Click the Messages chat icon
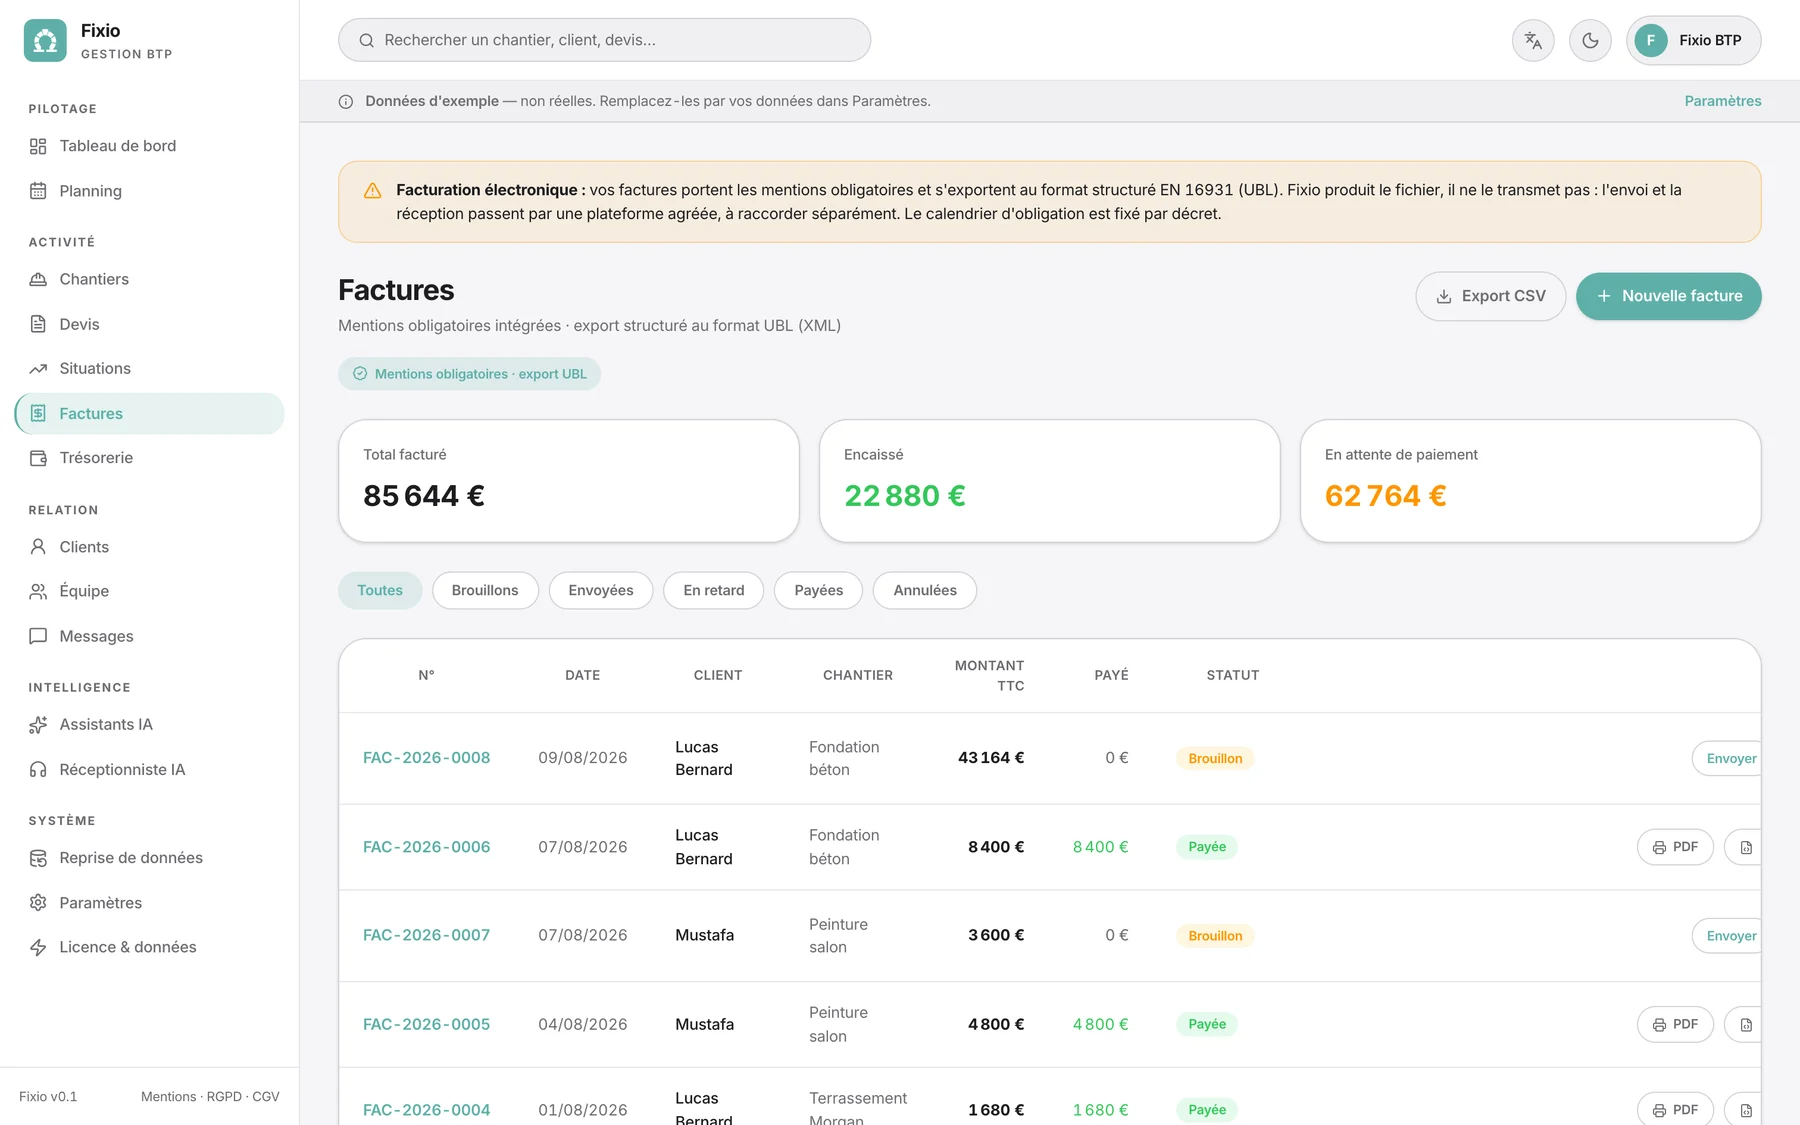Viewport: 1800px width, 1125px height. coord(38,636)
